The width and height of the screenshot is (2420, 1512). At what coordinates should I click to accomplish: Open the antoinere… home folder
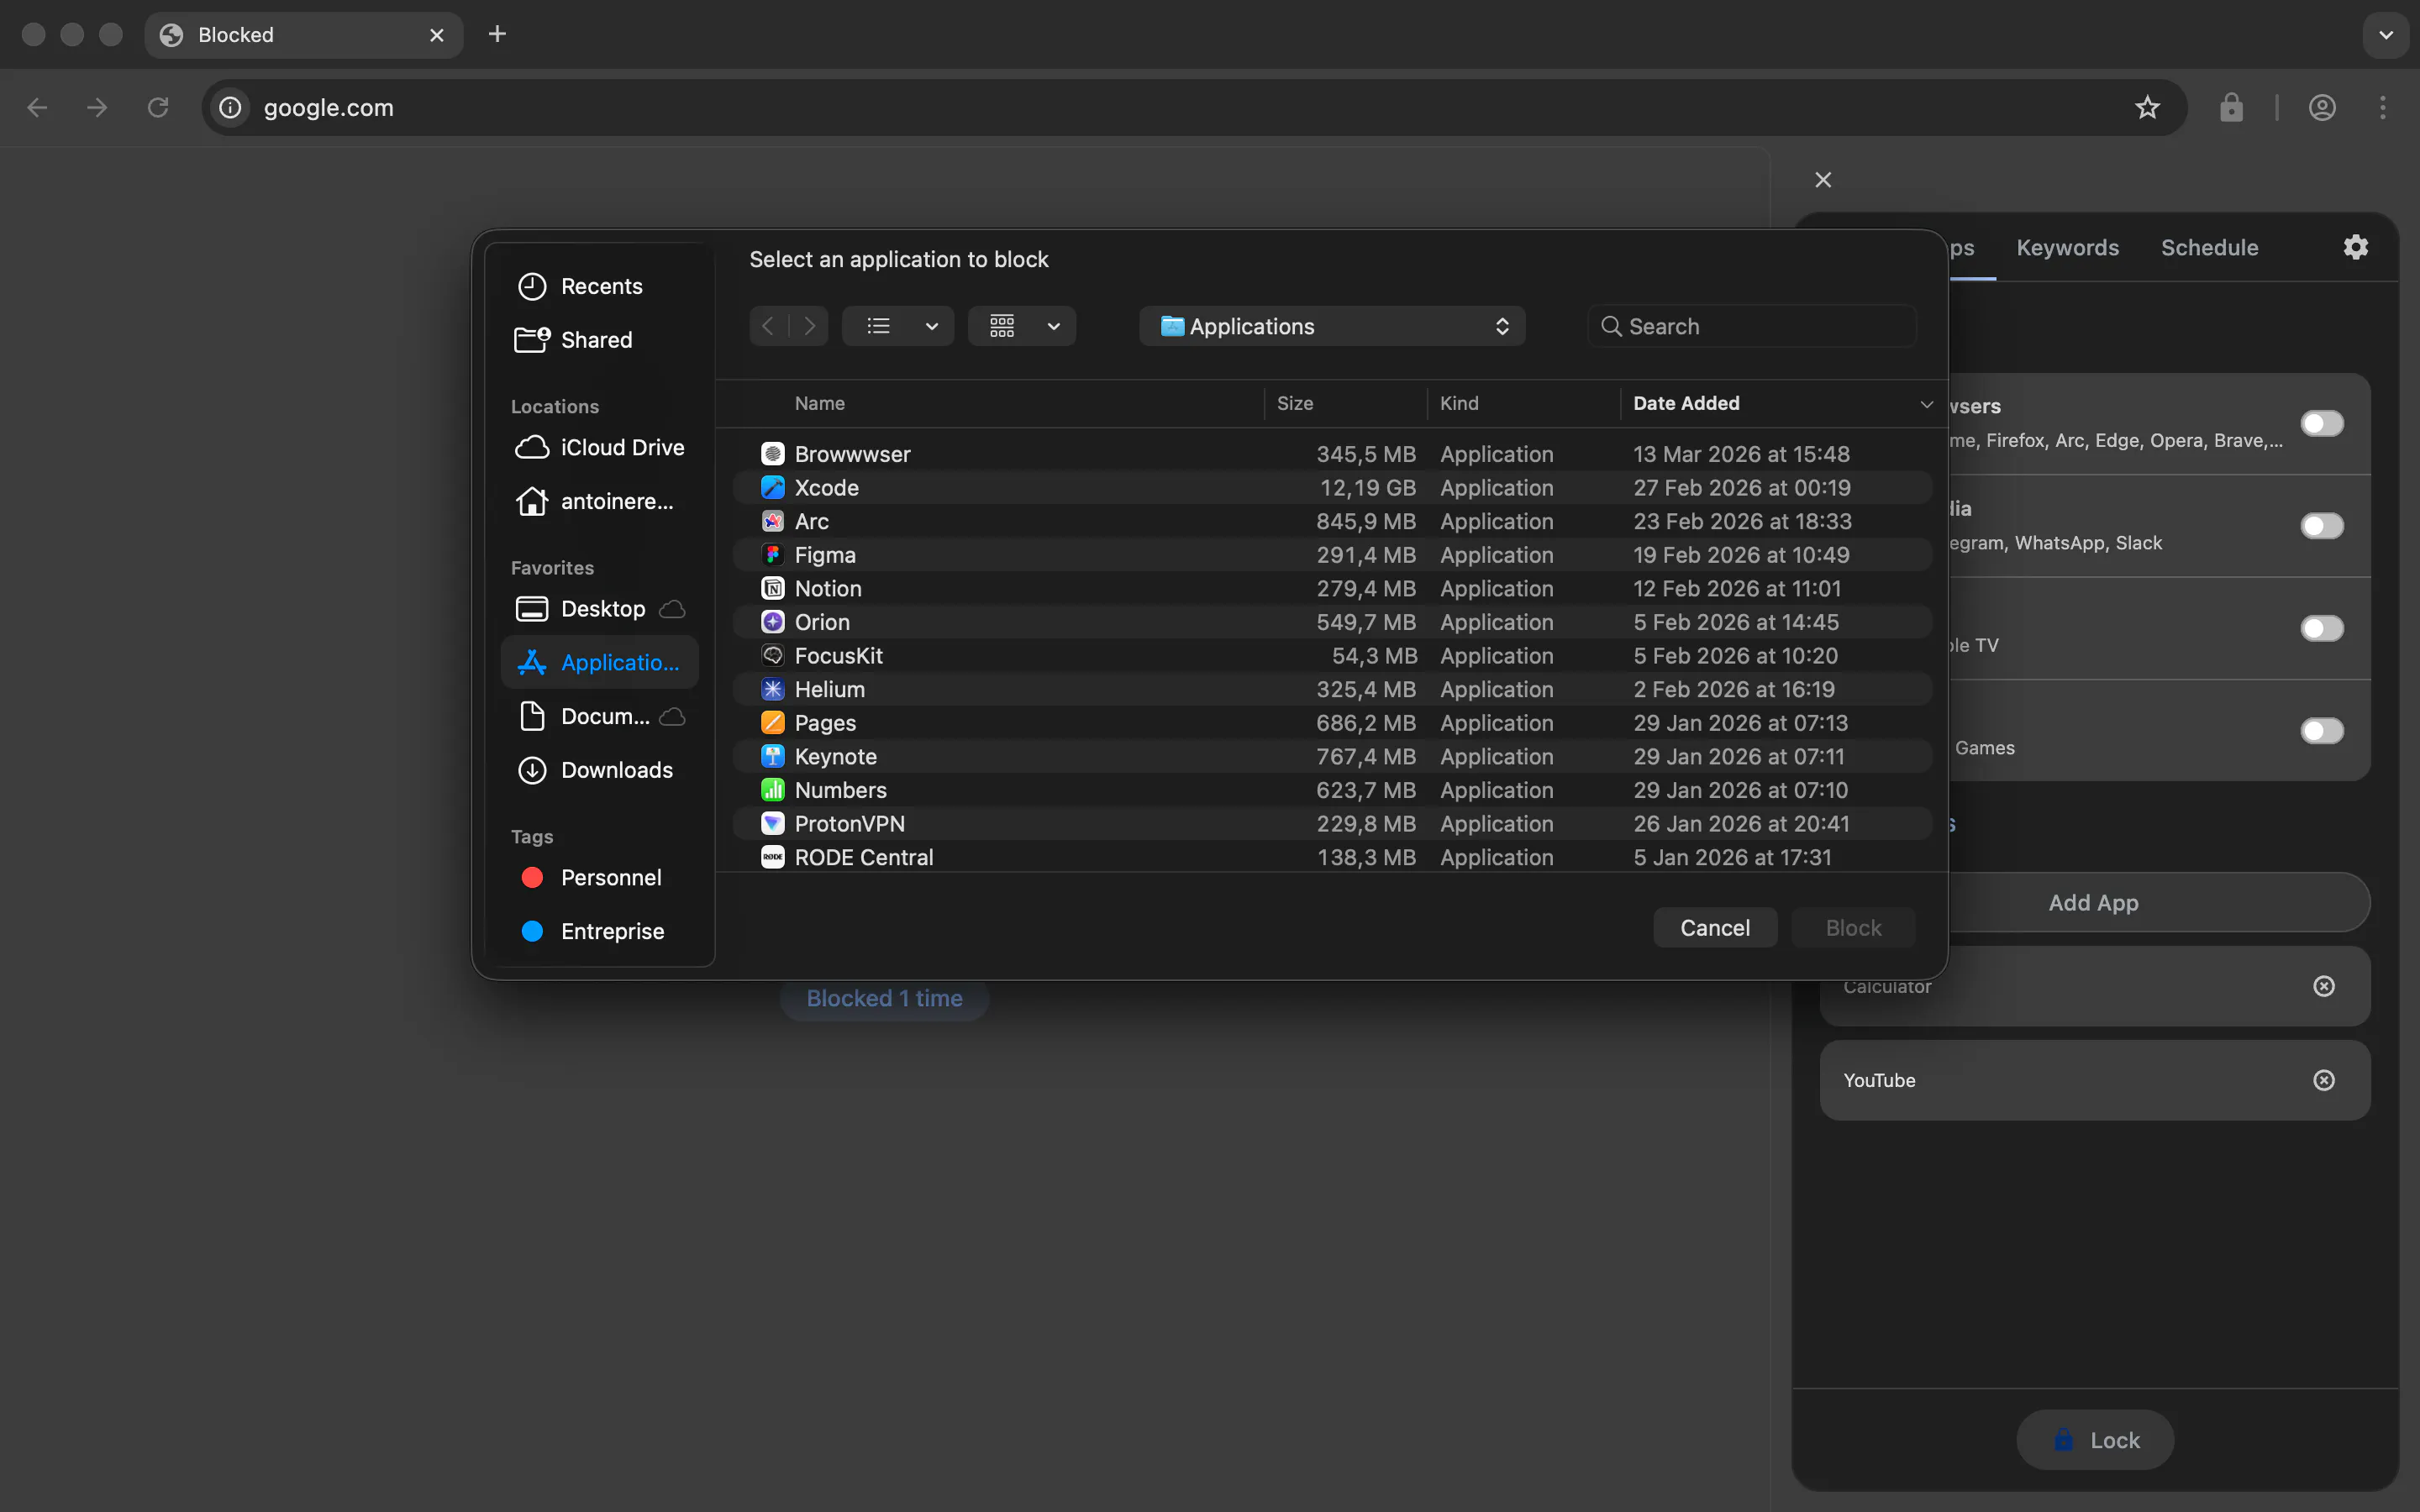[x=599, y=501]
